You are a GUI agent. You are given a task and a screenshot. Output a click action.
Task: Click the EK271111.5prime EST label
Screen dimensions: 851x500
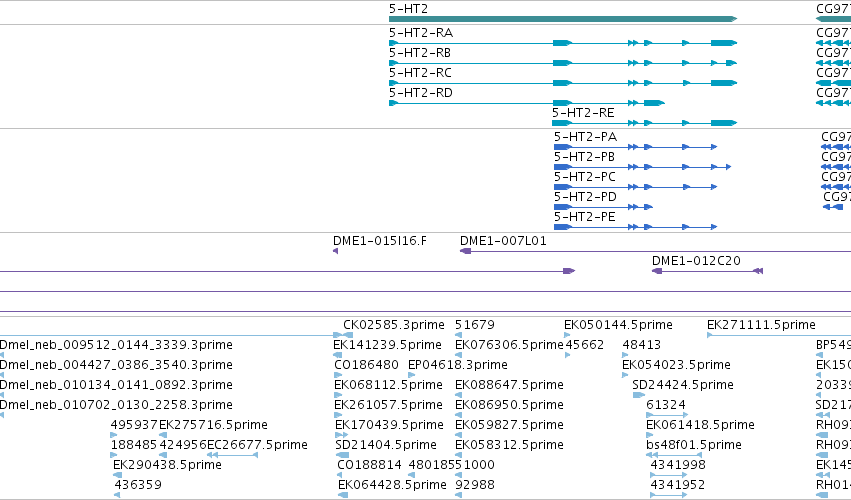coord(761,325)
